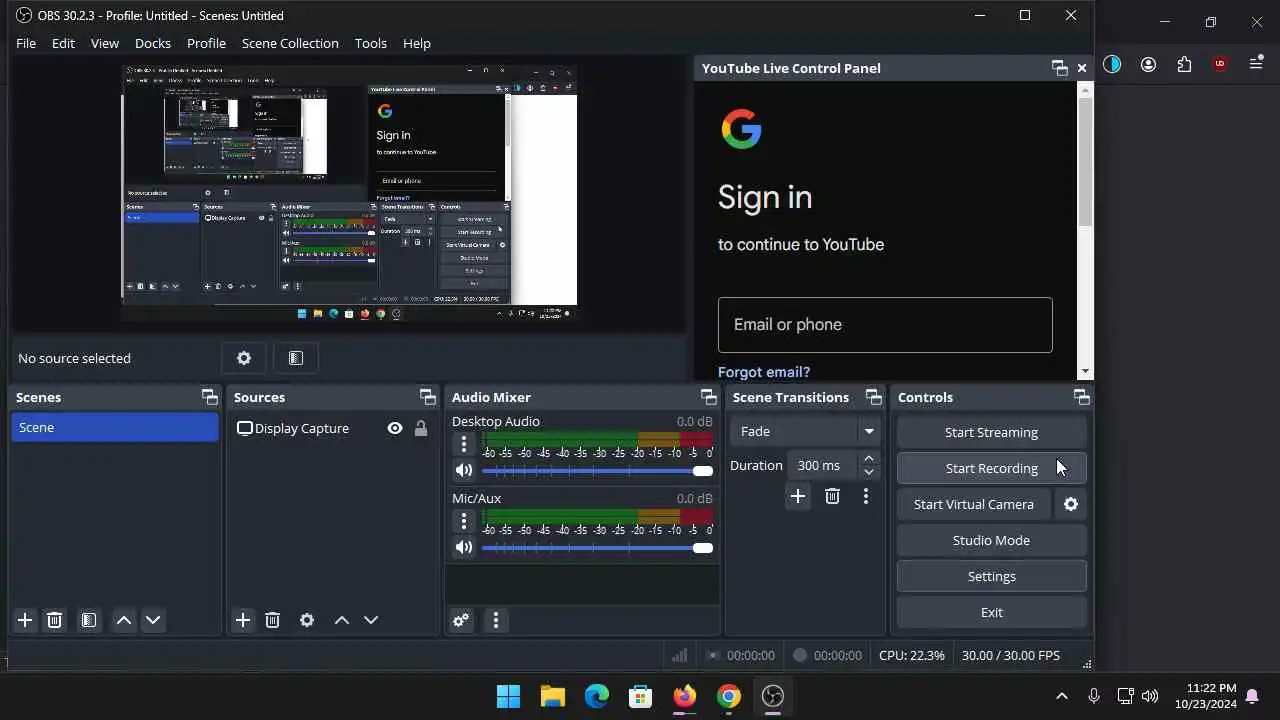
Task: Adjust Desktop Audio volume slider
Action: click(x=597, y=471)
